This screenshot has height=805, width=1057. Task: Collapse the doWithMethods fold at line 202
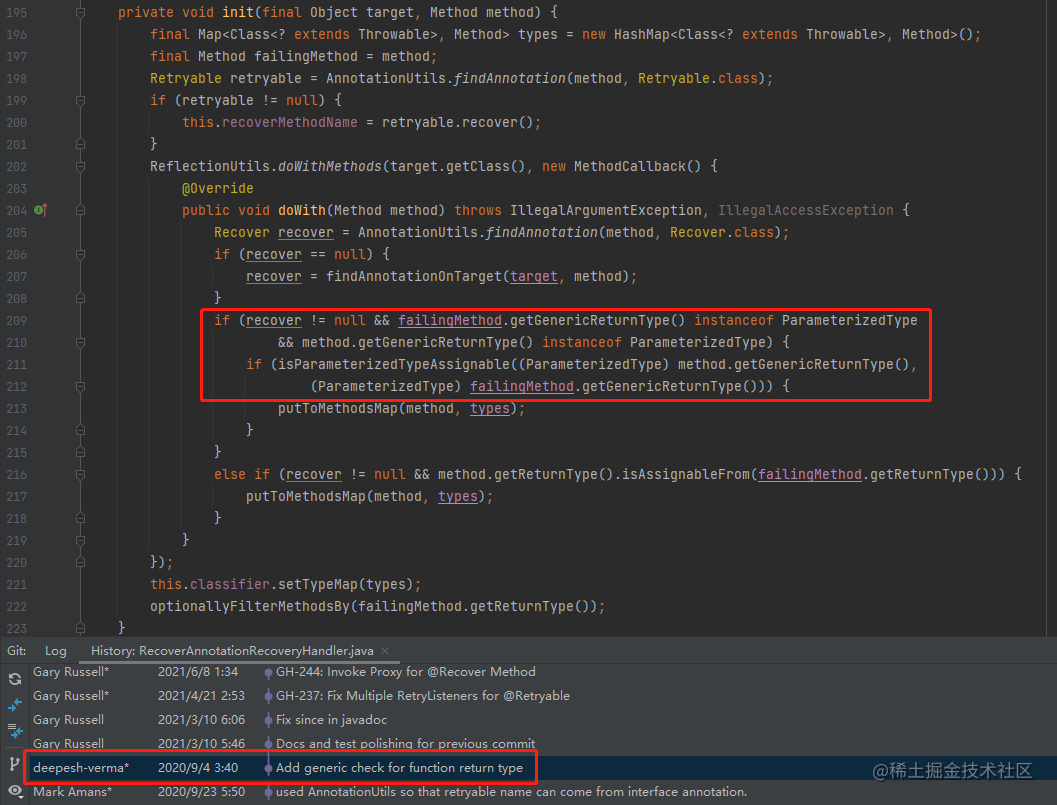click(80, 167)
